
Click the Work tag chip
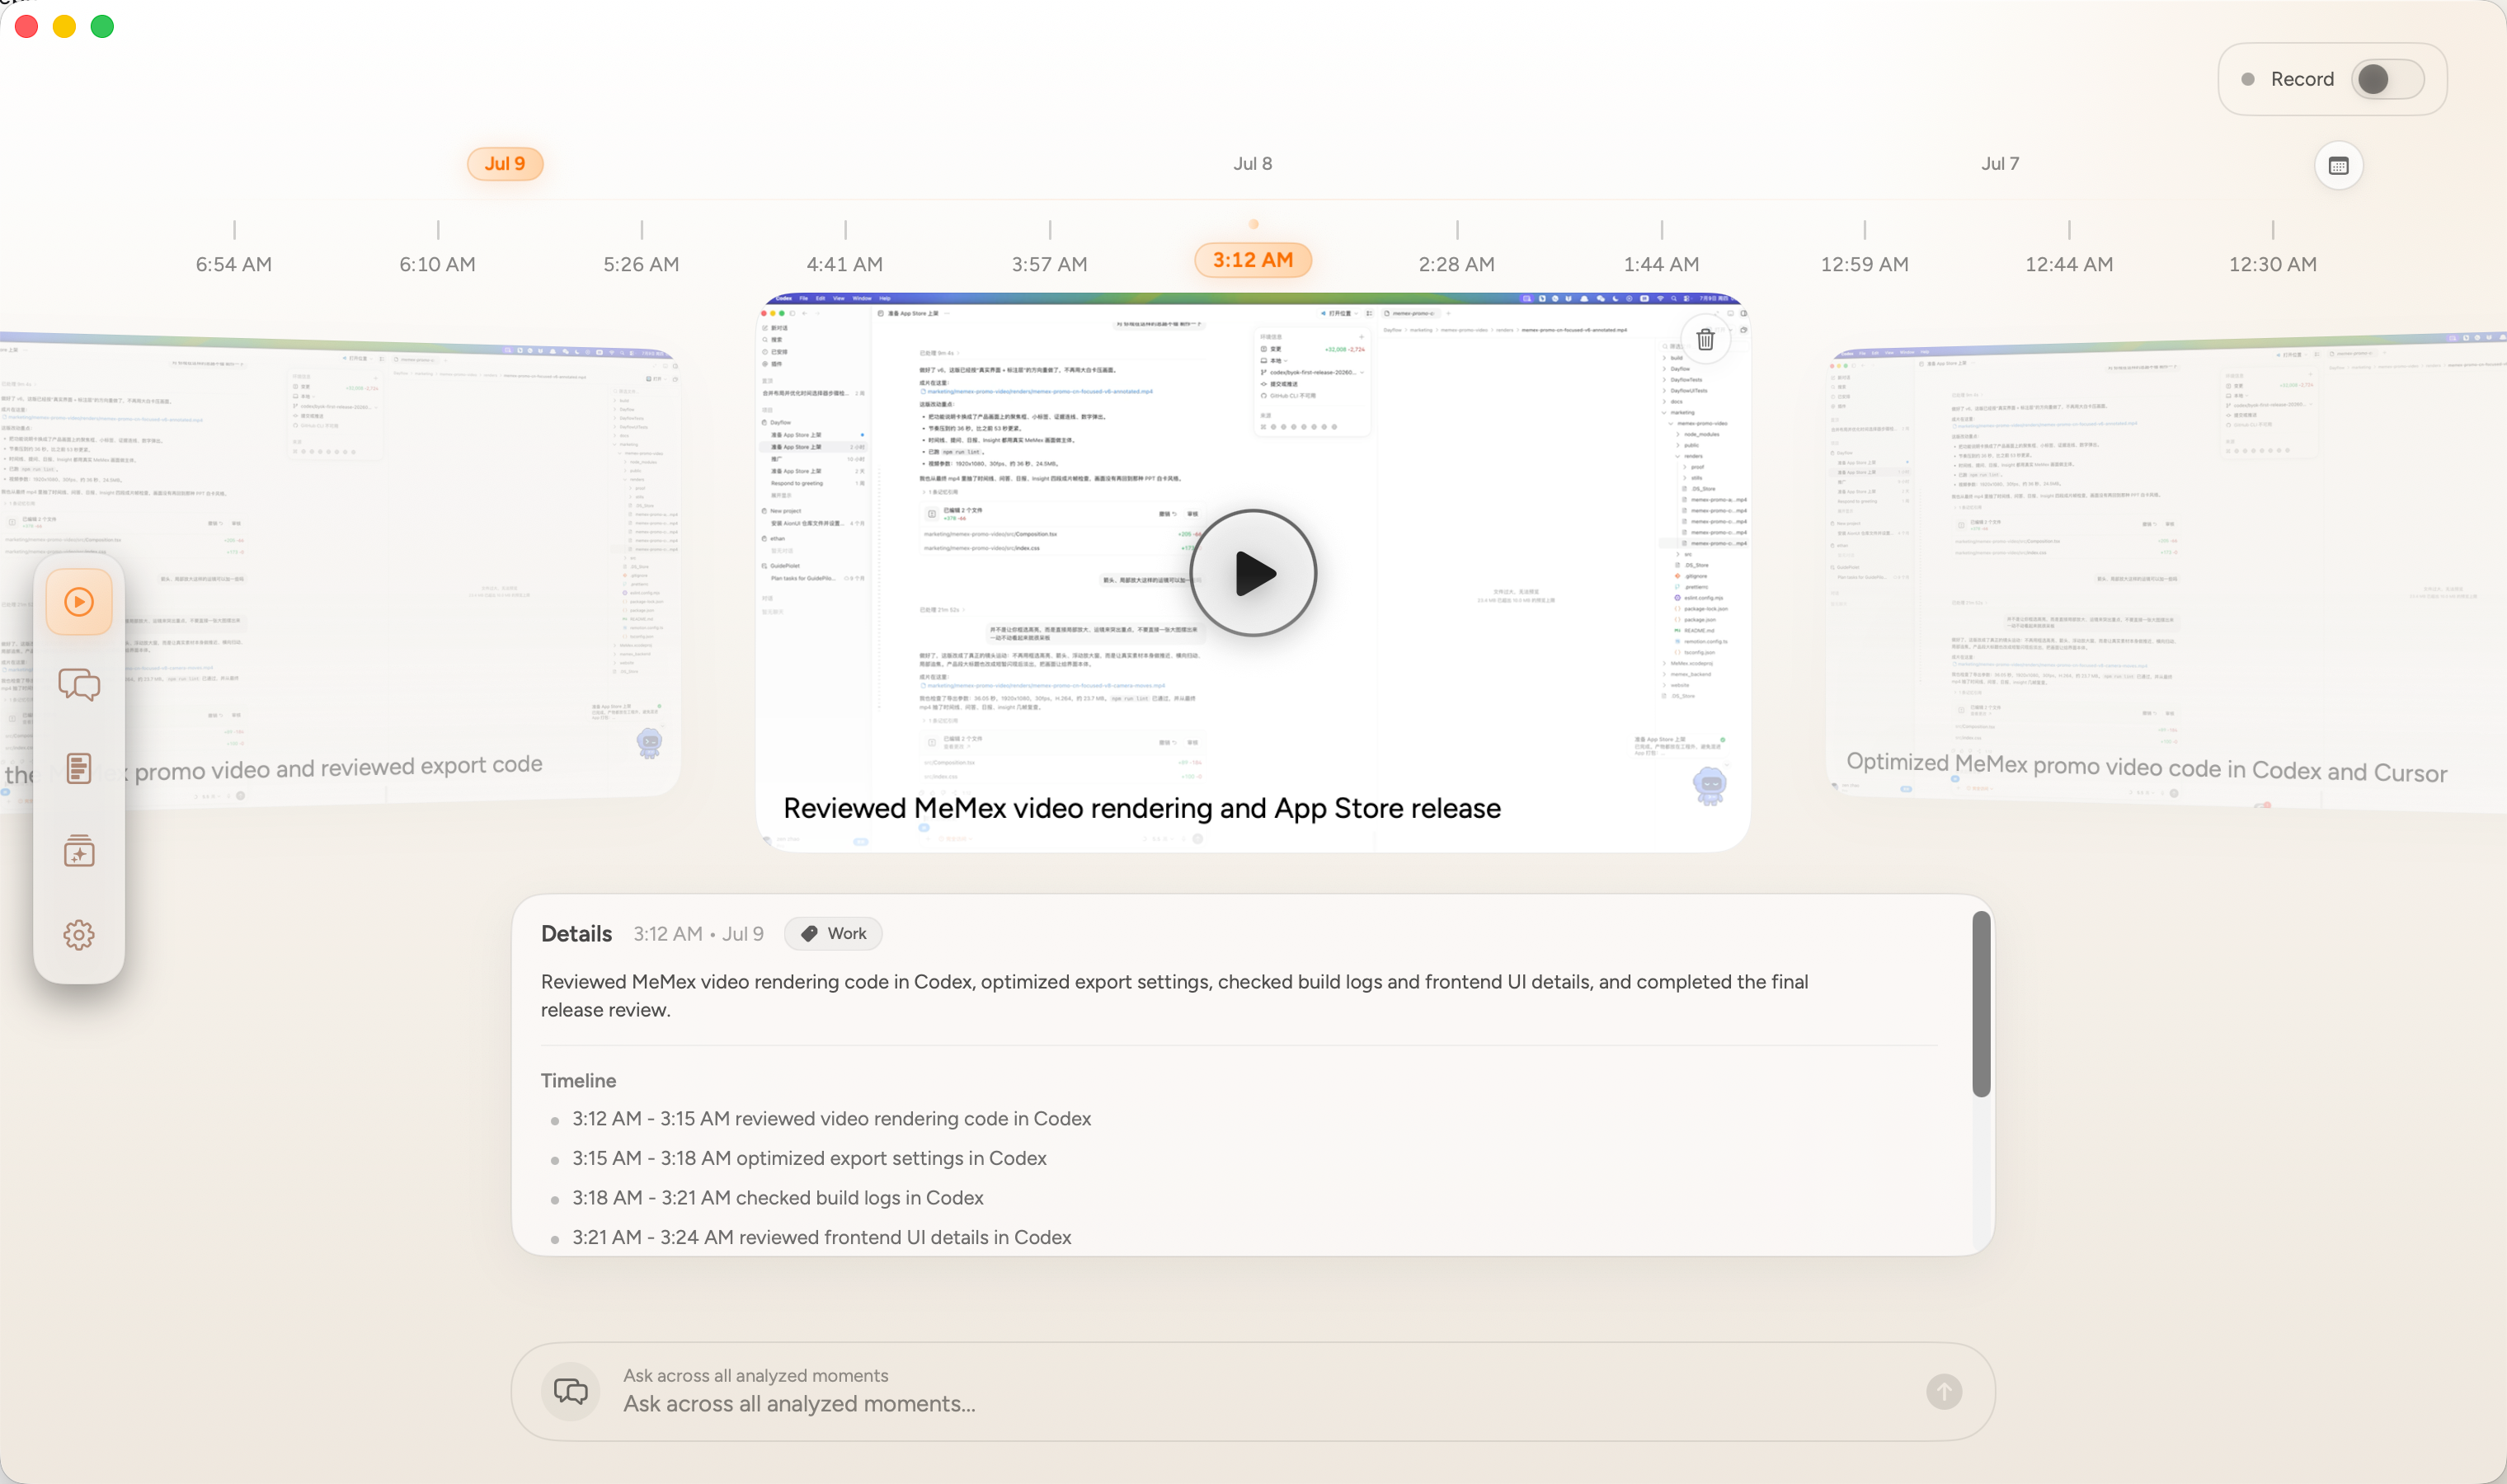pos(833,933)
